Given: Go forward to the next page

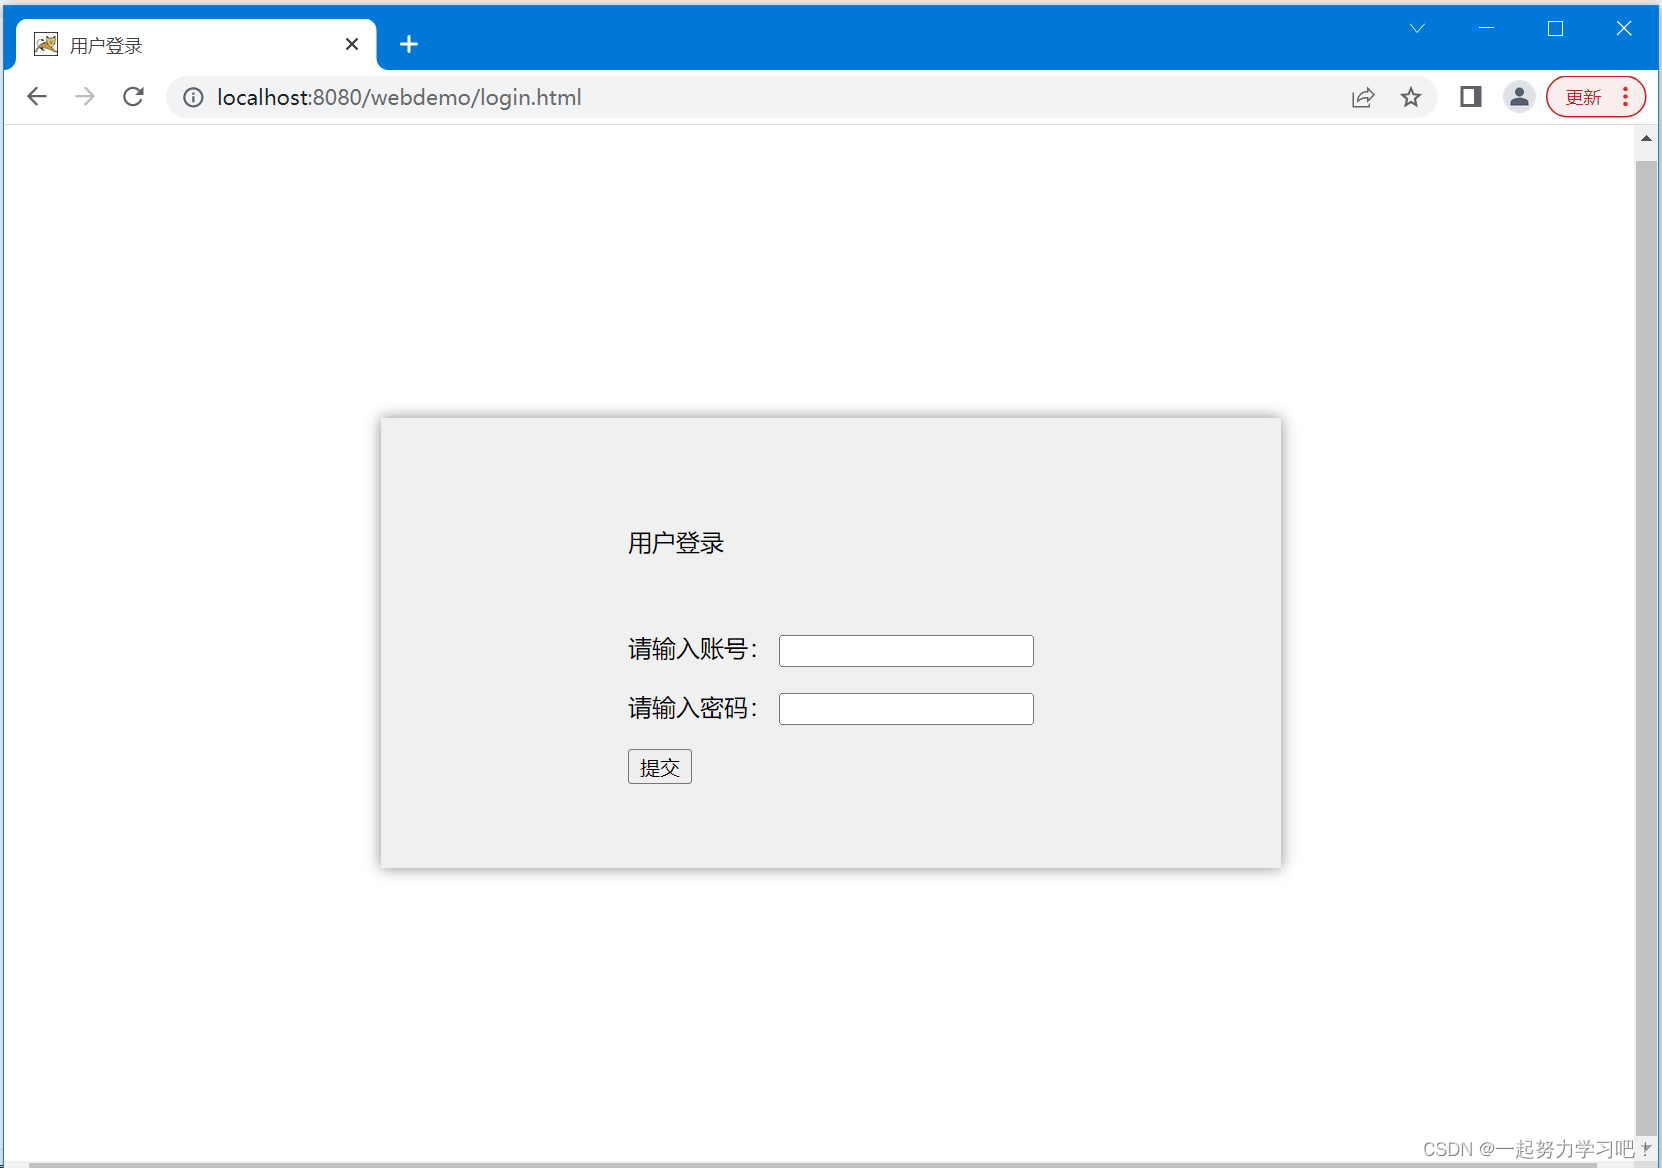Looking at the screenshot, I should tap(85, 97).
